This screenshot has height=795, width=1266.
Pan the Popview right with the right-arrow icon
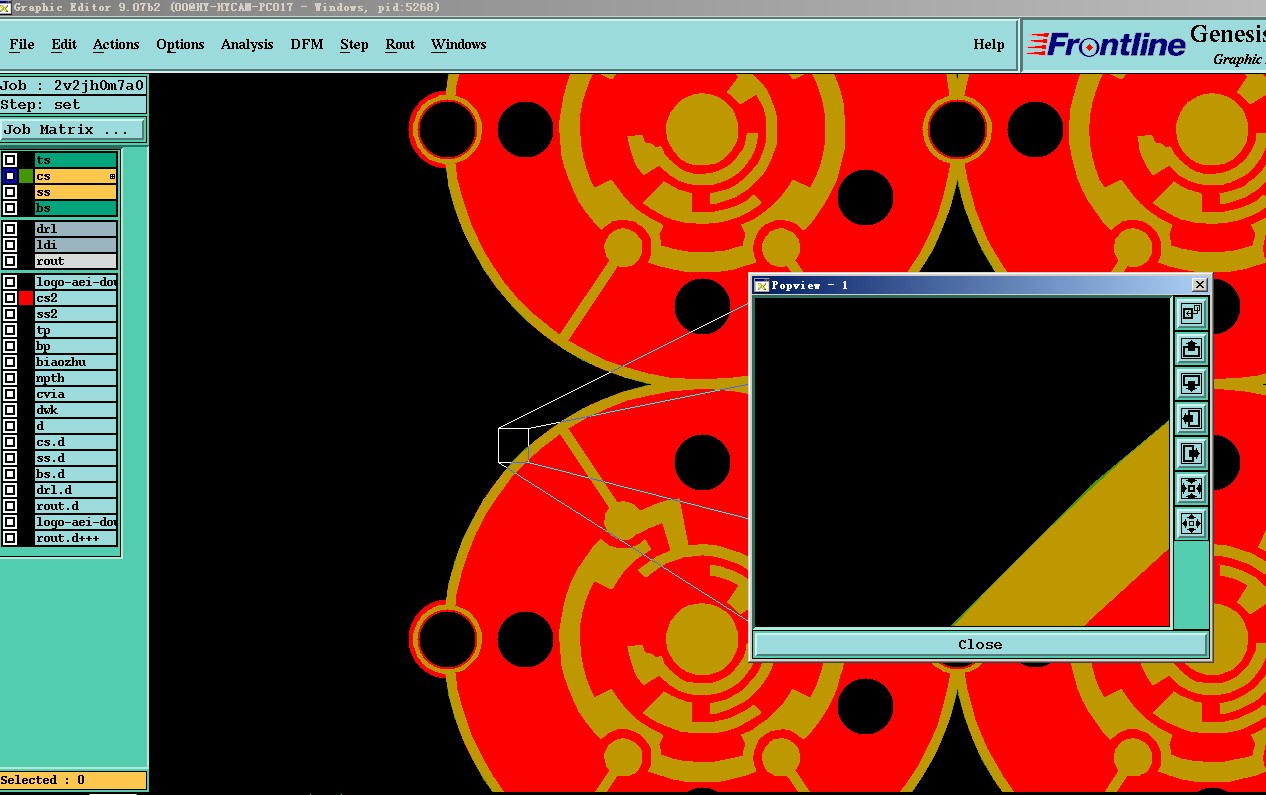point(1191,454)
